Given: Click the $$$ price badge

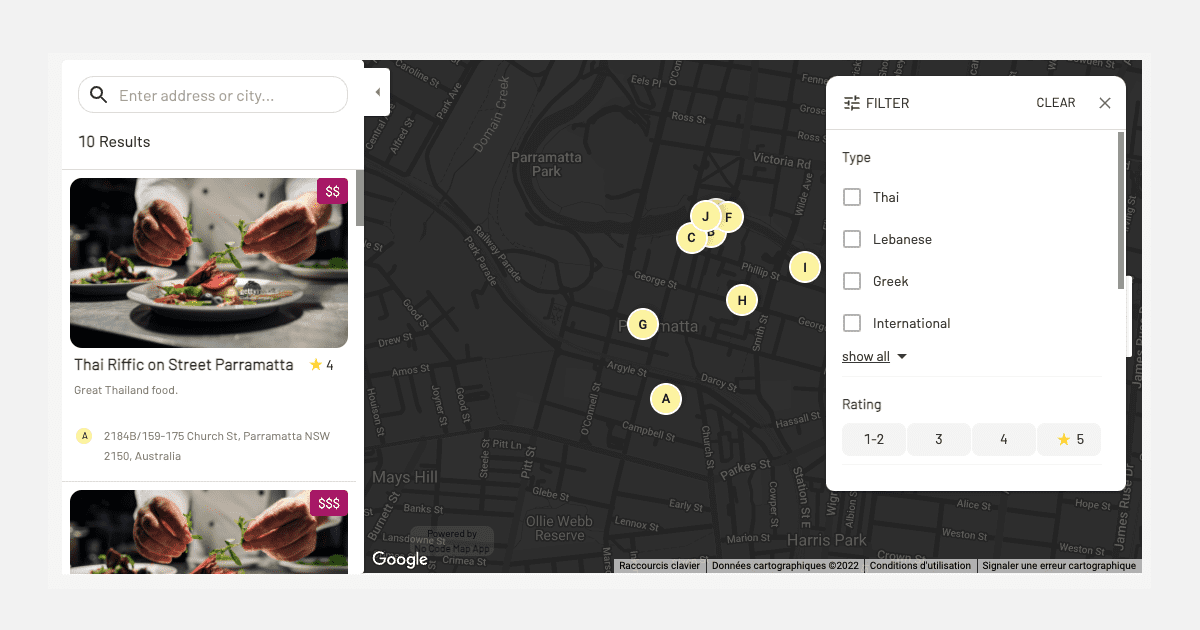Looking at the screenshot, I should coord(329,503).
